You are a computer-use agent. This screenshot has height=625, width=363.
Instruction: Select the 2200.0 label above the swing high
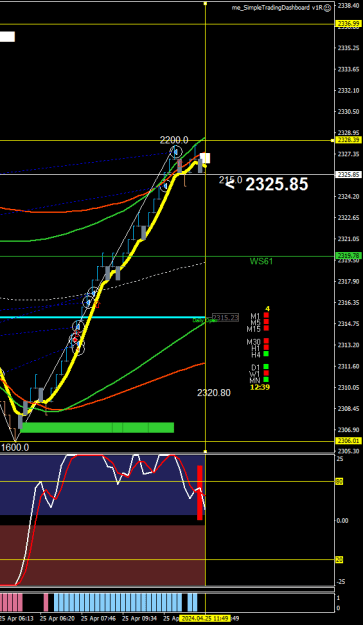click(x=174, y=140)
